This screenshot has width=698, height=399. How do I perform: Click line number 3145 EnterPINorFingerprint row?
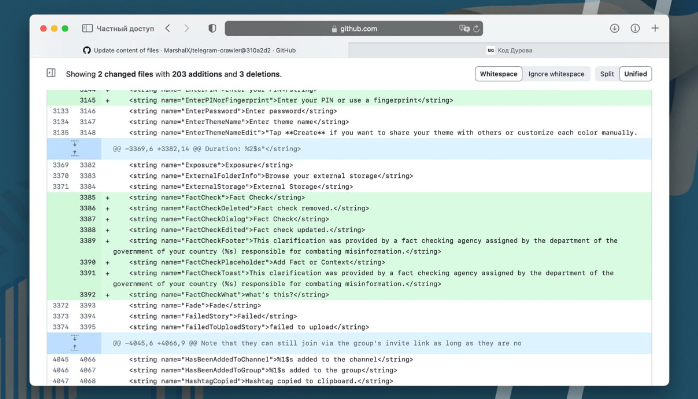click(x=88, y=100)
